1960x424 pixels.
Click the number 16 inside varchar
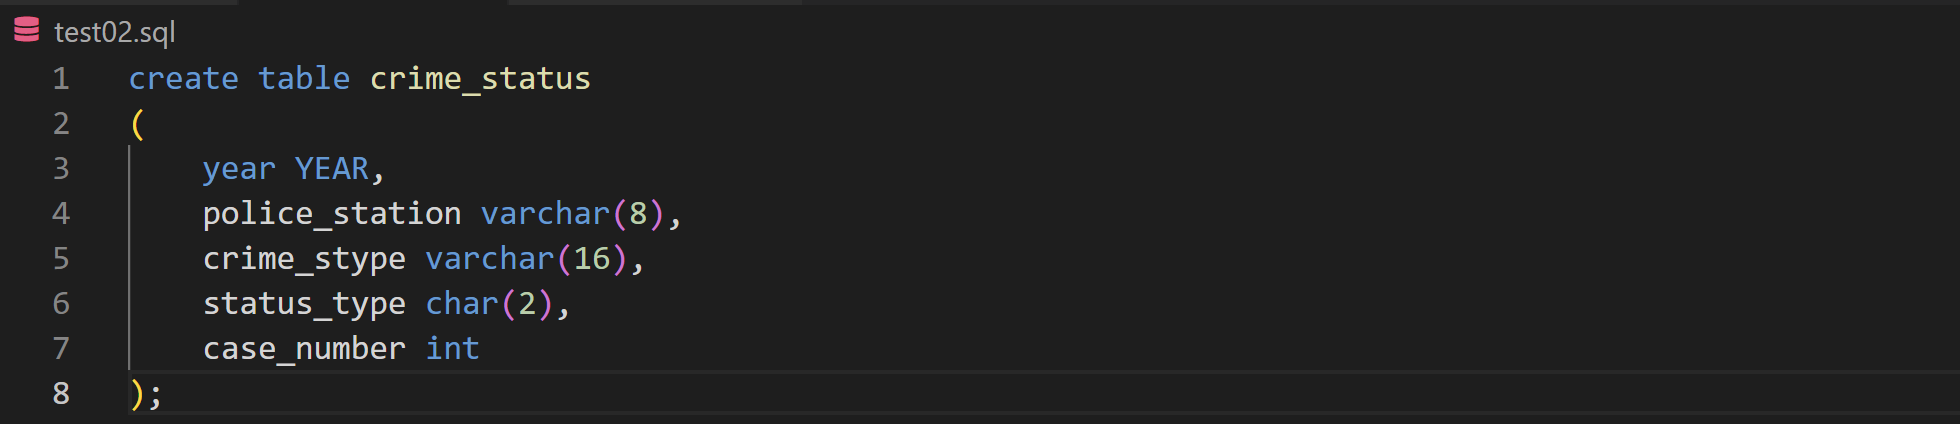(592, 258)
